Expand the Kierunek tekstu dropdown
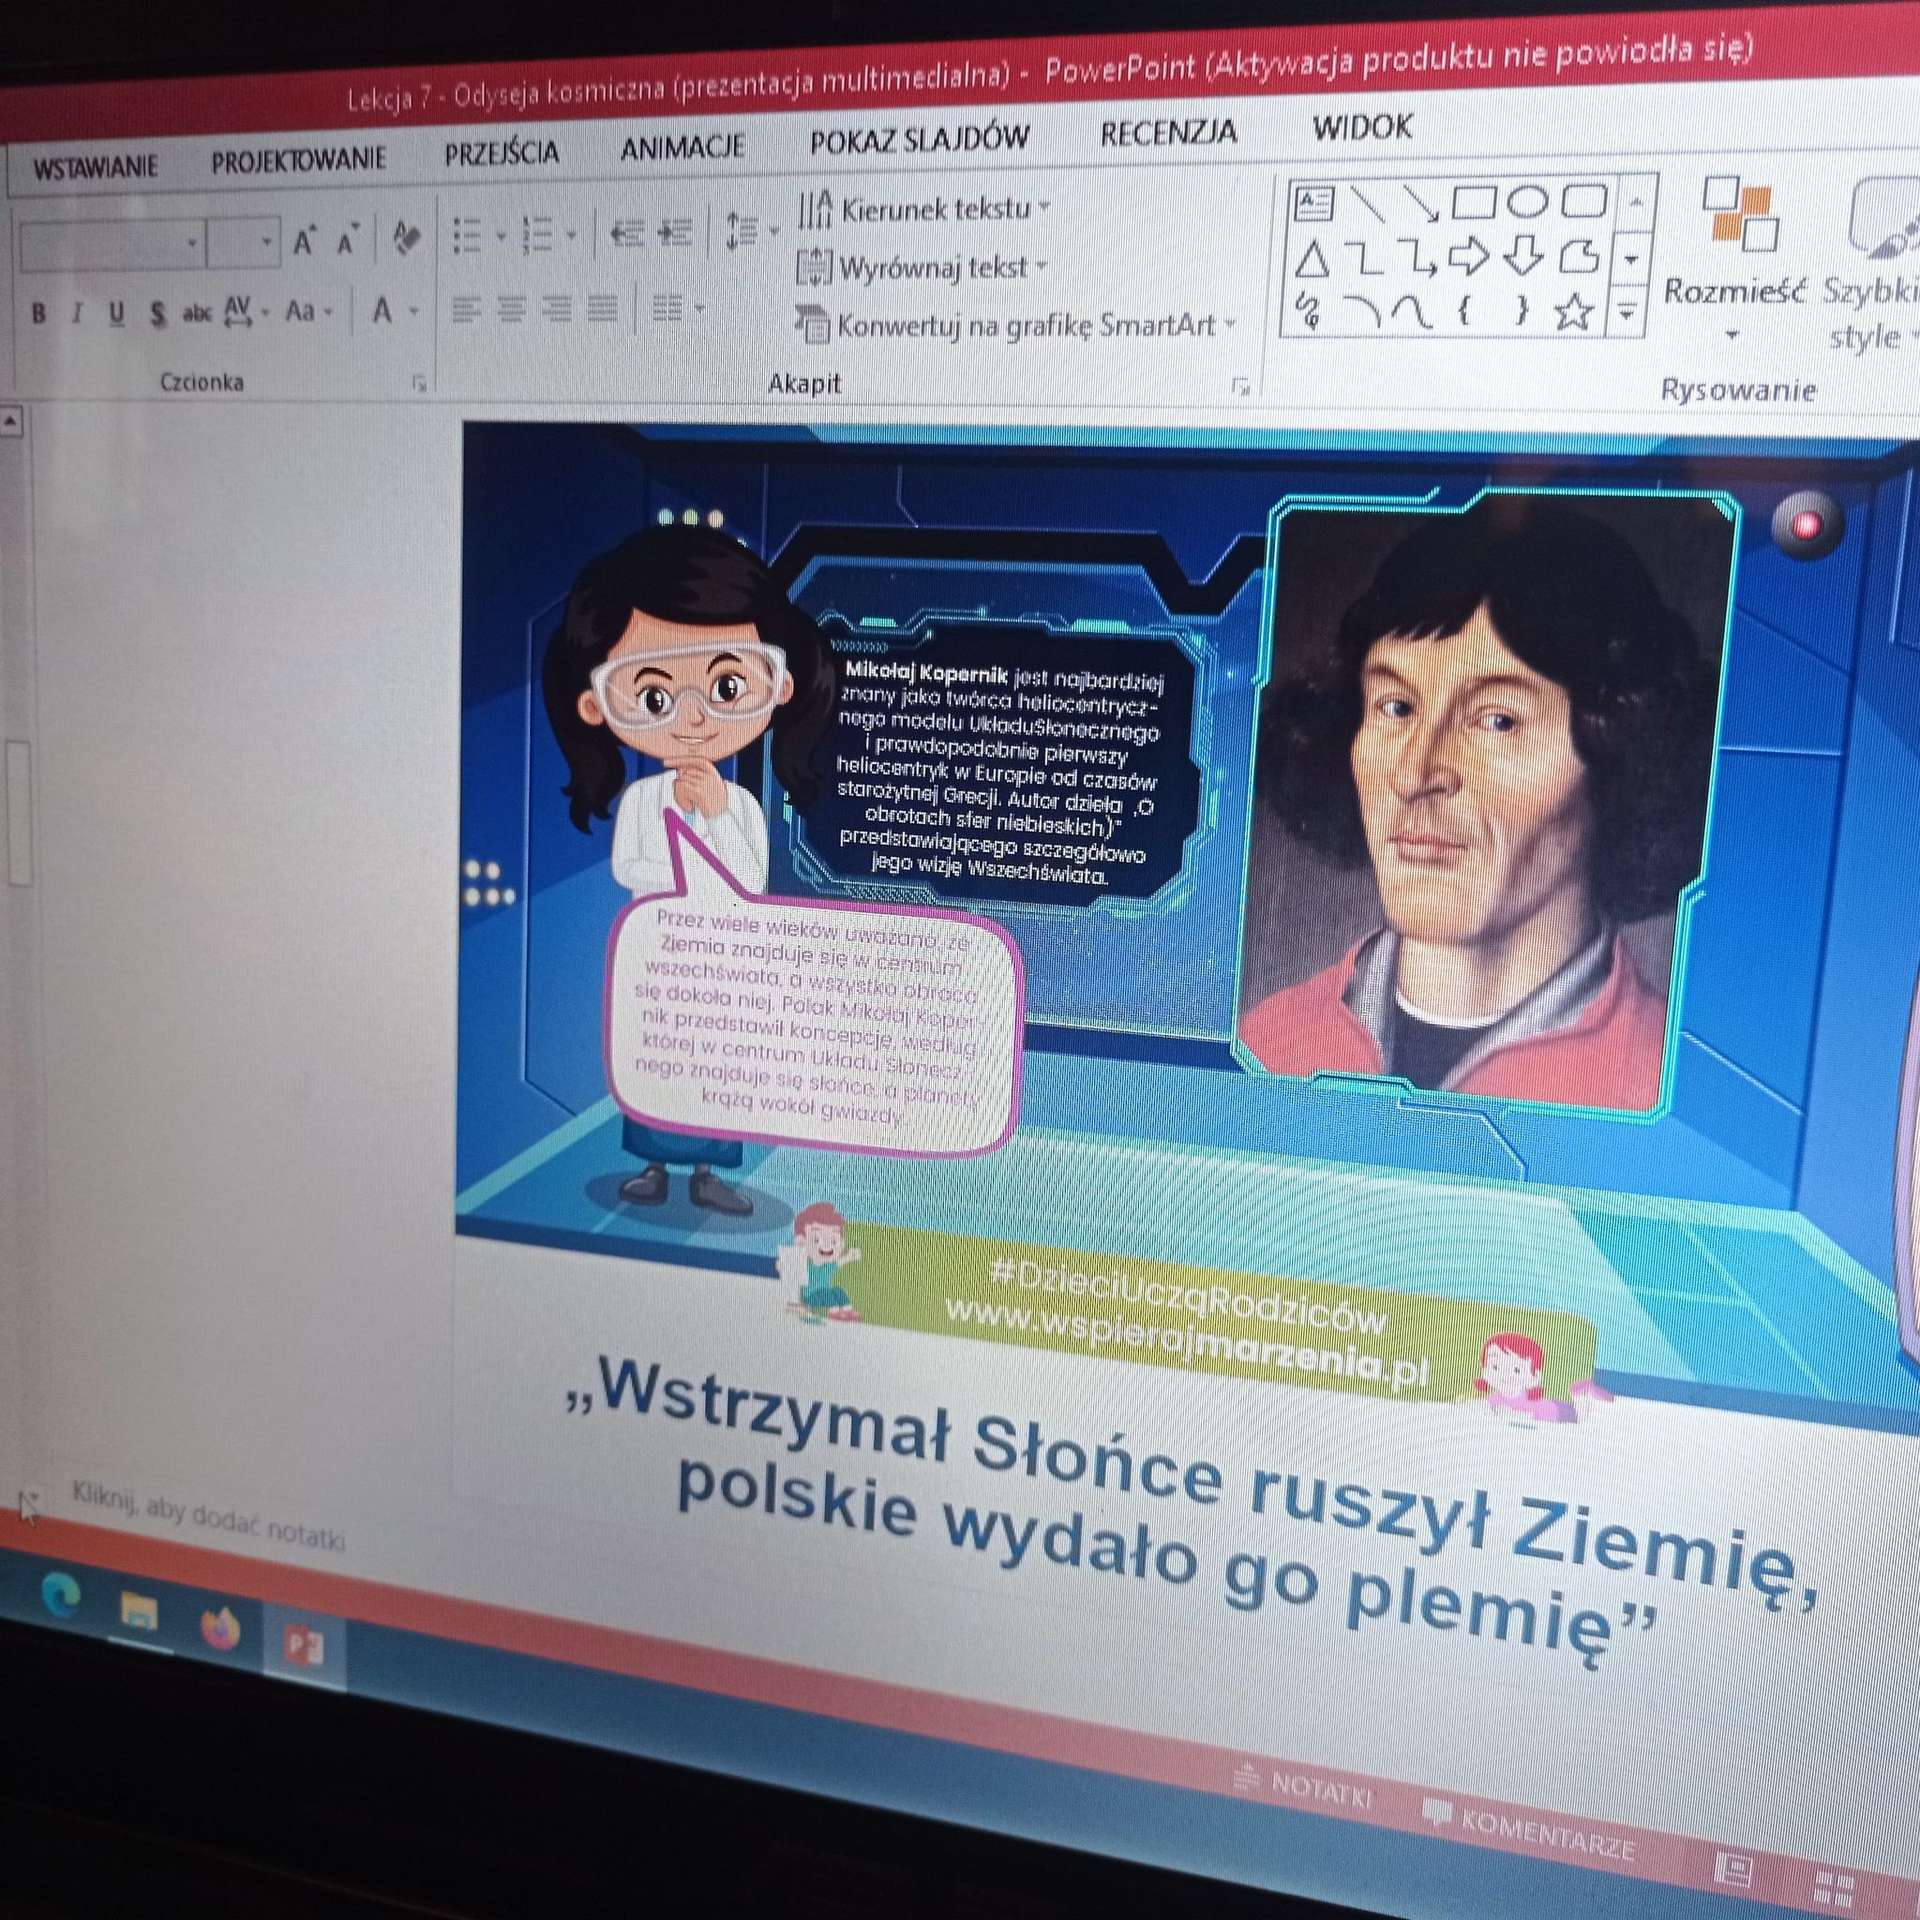 1045,208
